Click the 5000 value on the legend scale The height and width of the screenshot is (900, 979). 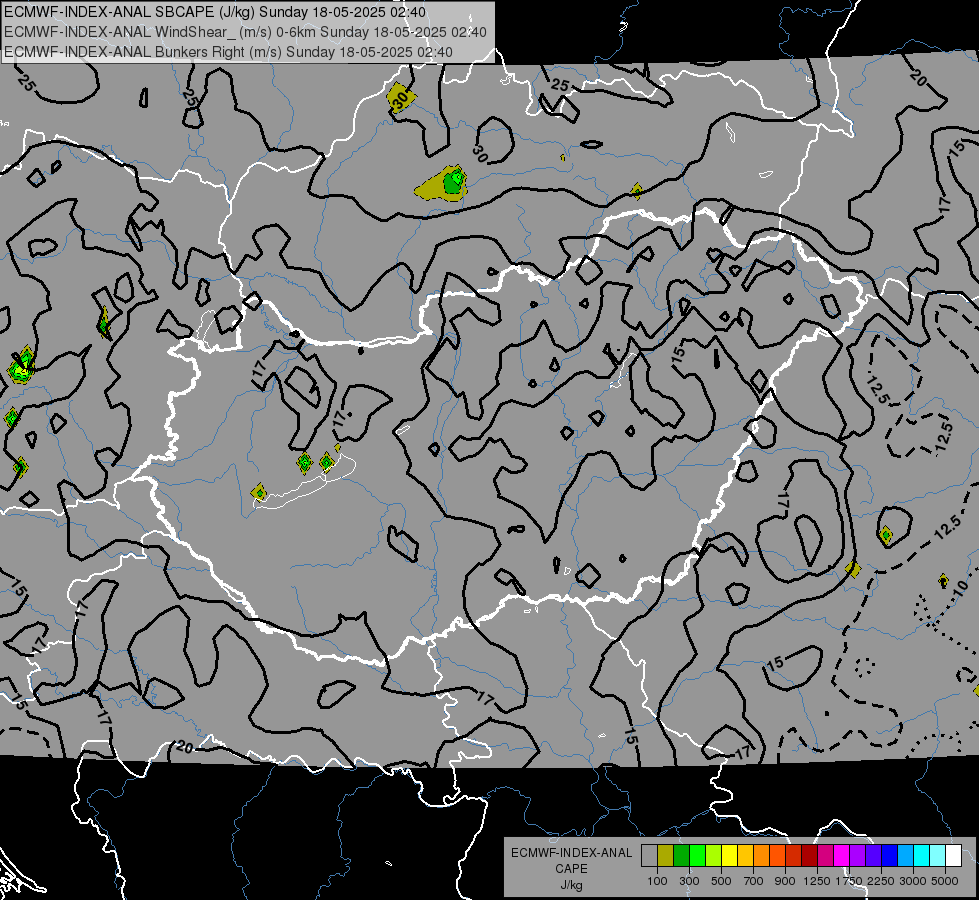[x=945, y=881]
